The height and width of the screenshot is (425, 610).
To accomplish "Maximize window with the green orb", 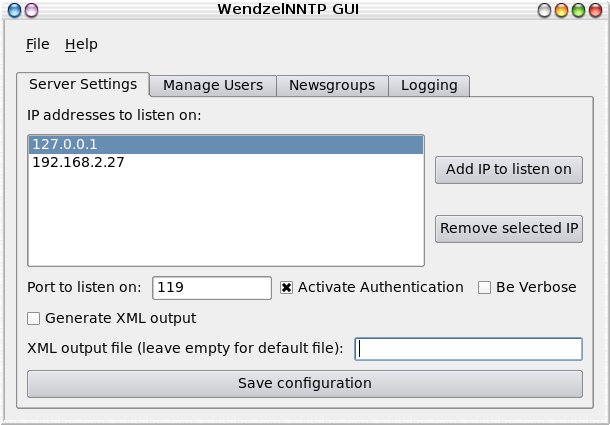I will click(x=578, y=10).
